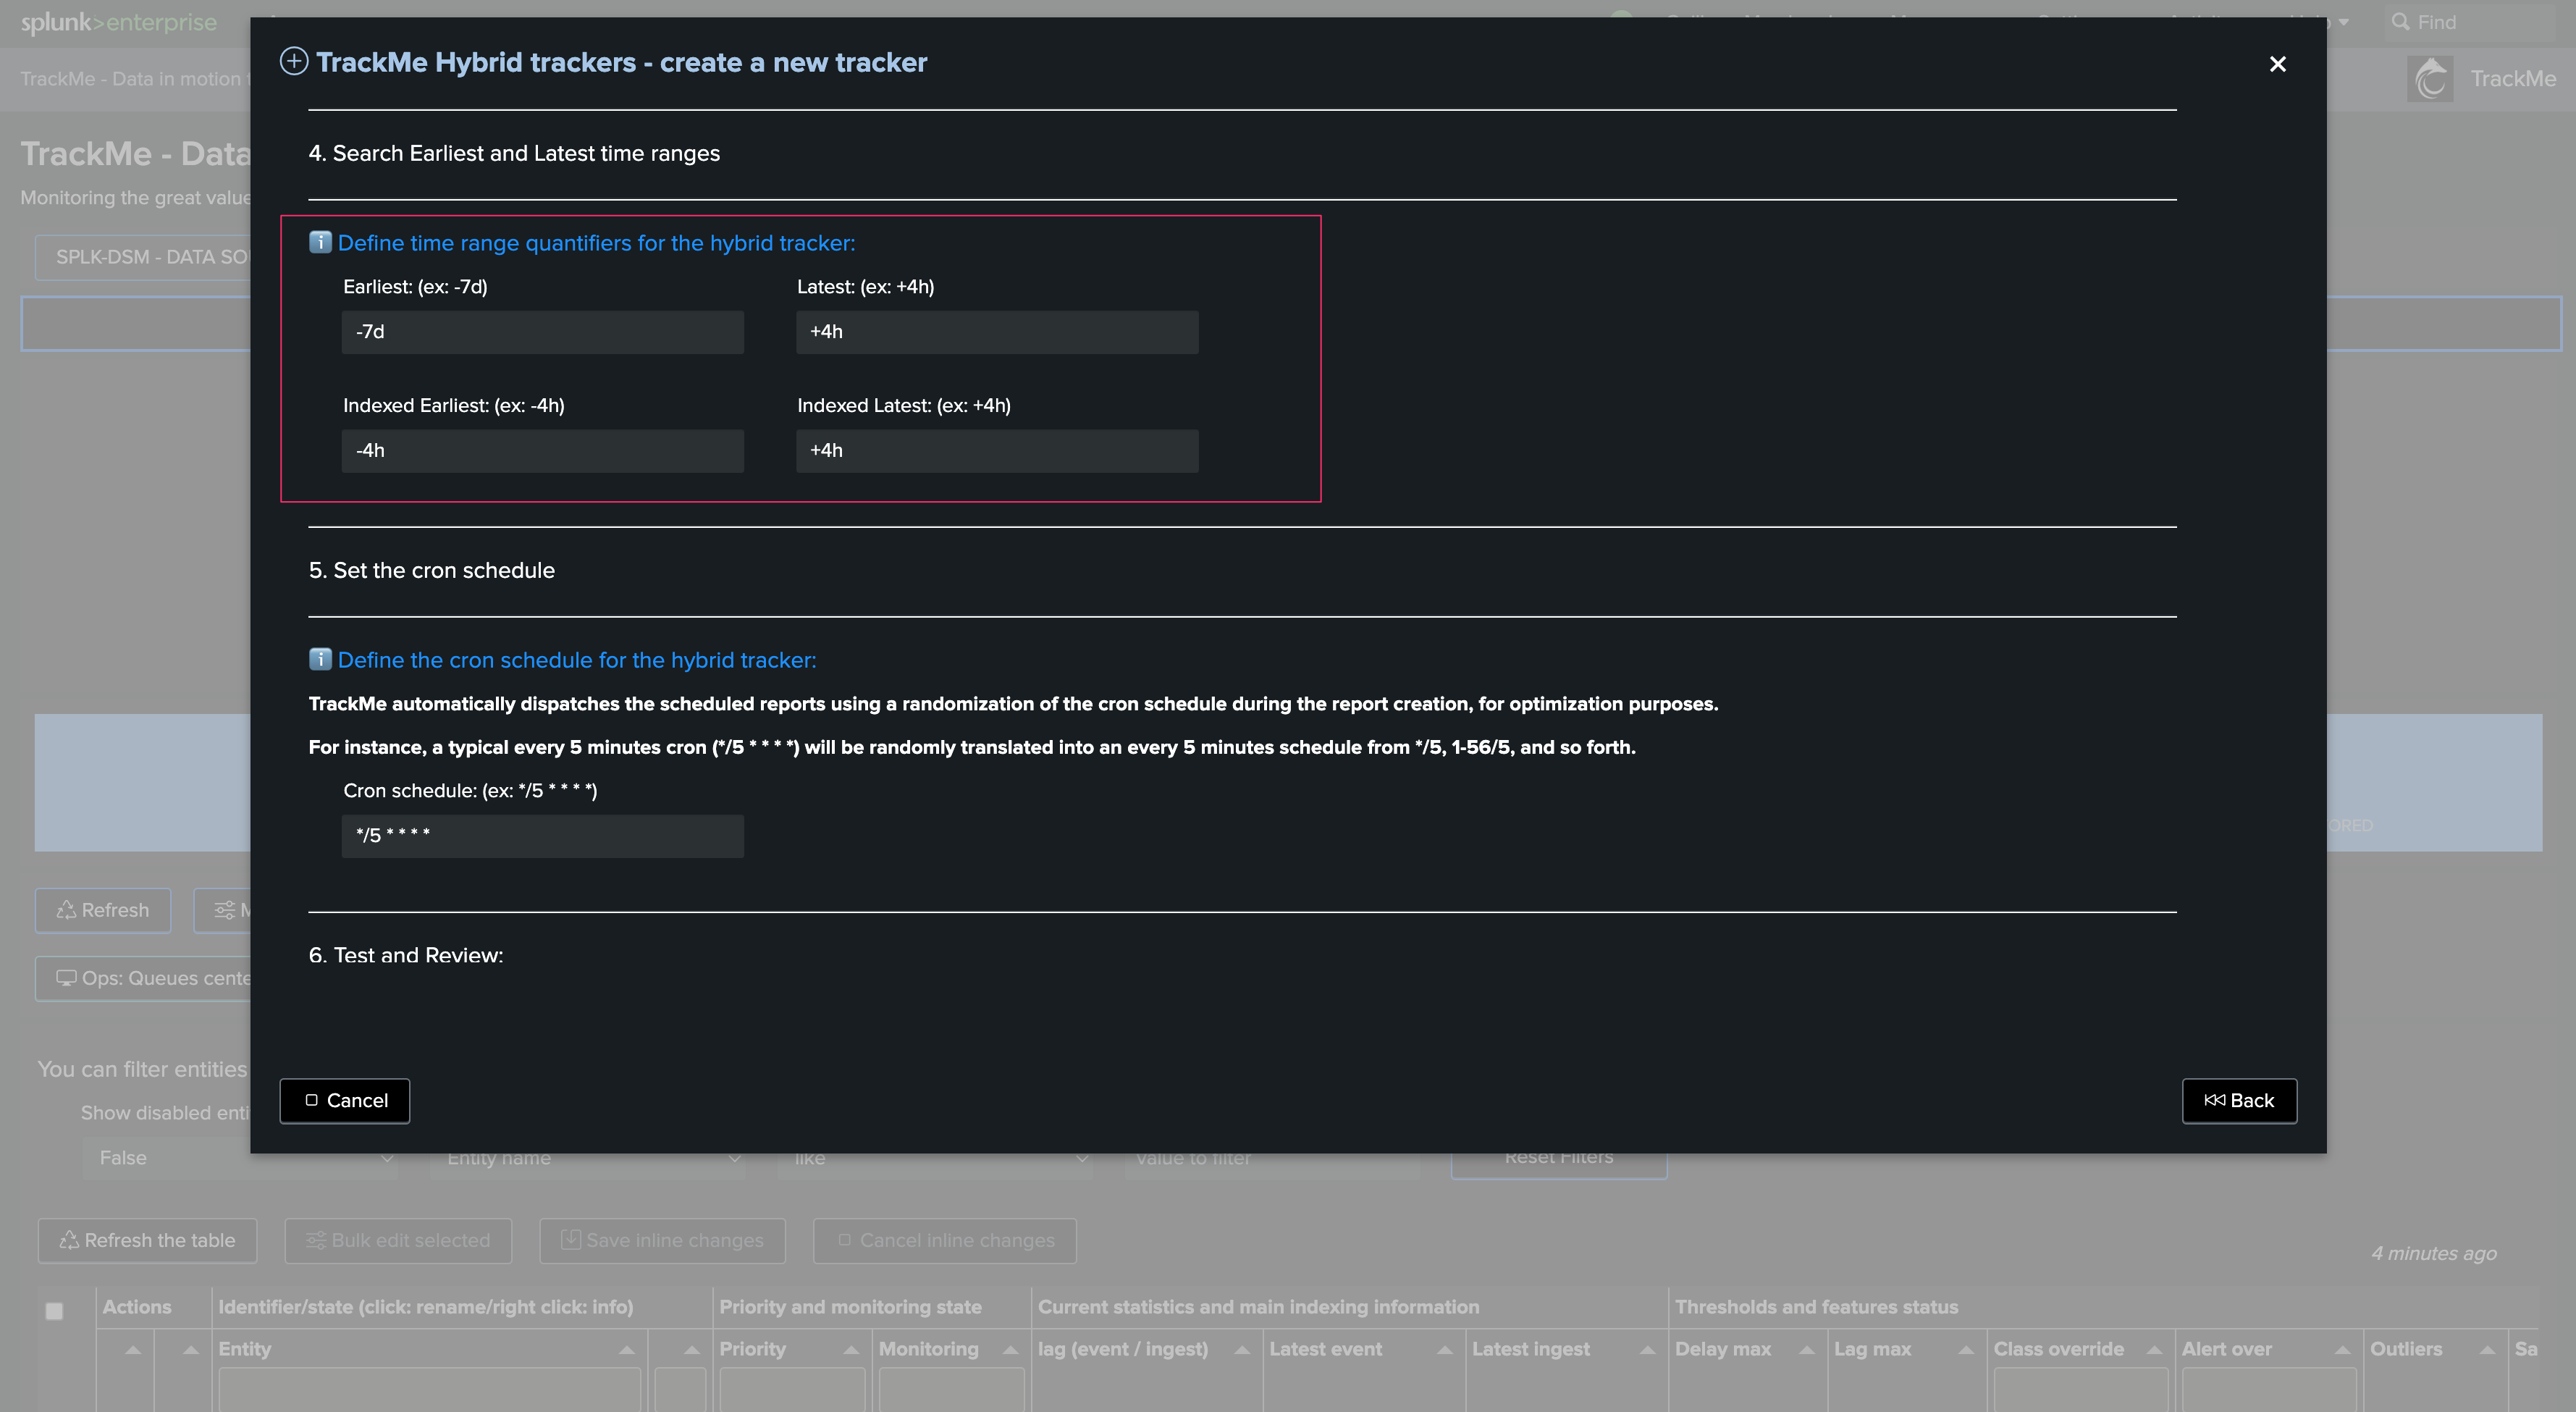
Task: Click the sliders icon on 'Bulk edit selected'
Action: (316, 1240)
